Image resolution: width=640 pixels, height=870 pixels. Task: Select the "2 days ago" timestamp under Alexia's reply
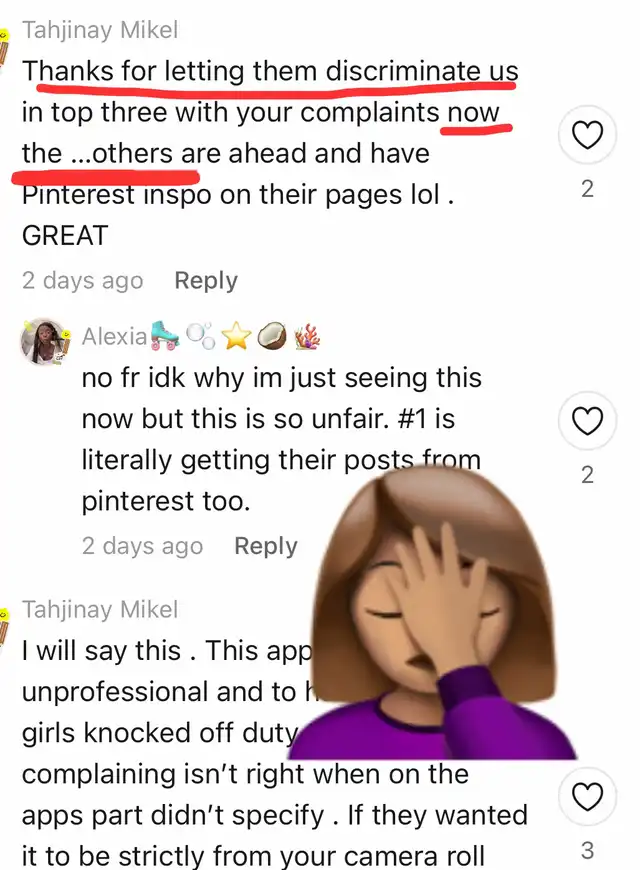(142, 546)
